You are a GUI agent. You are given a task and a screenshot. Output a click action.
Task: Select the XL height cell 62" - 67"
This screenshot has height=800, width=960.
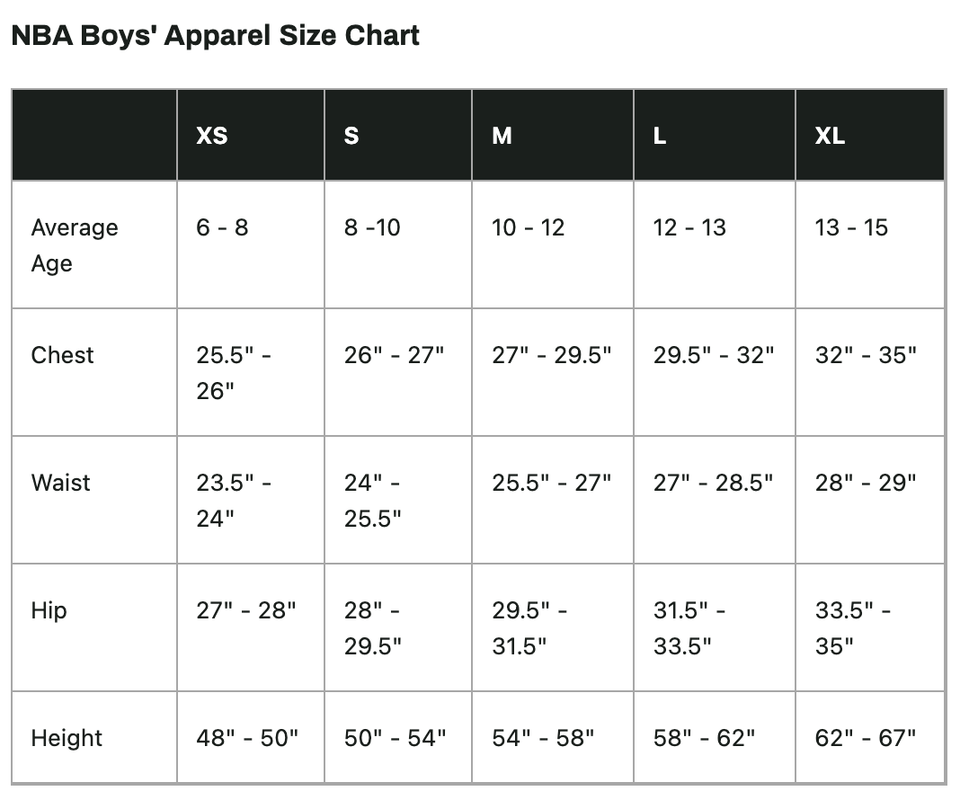coord(866,738)
